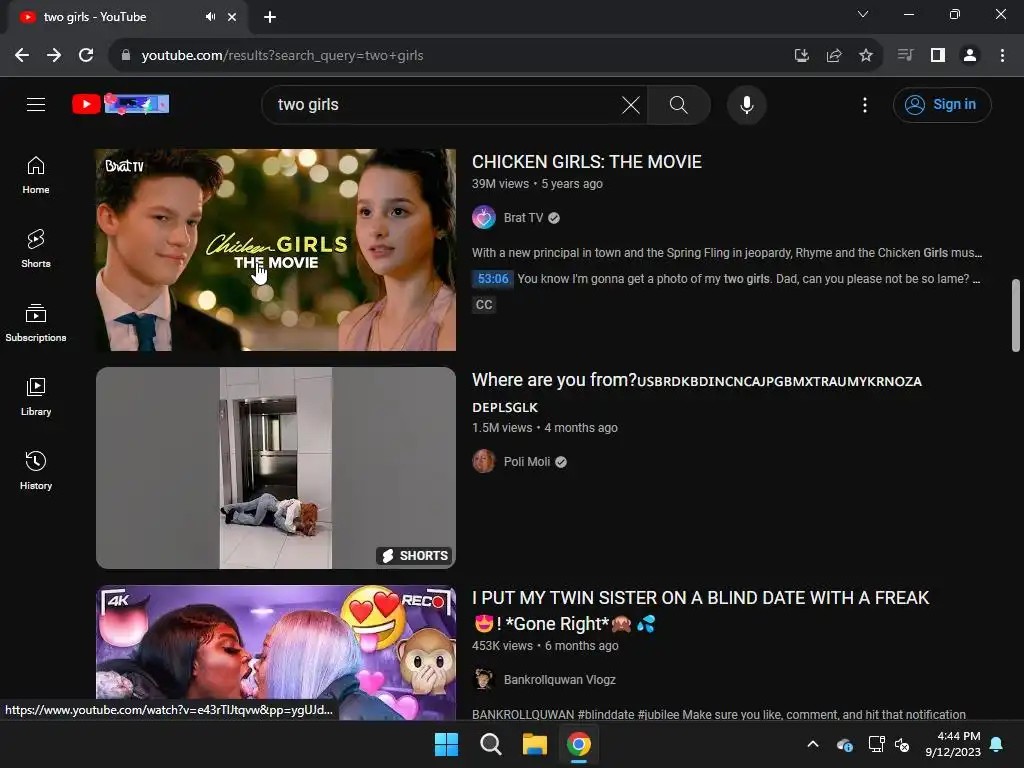Click the Bankrollquwan Vlogz avatar

pos(484,680)
